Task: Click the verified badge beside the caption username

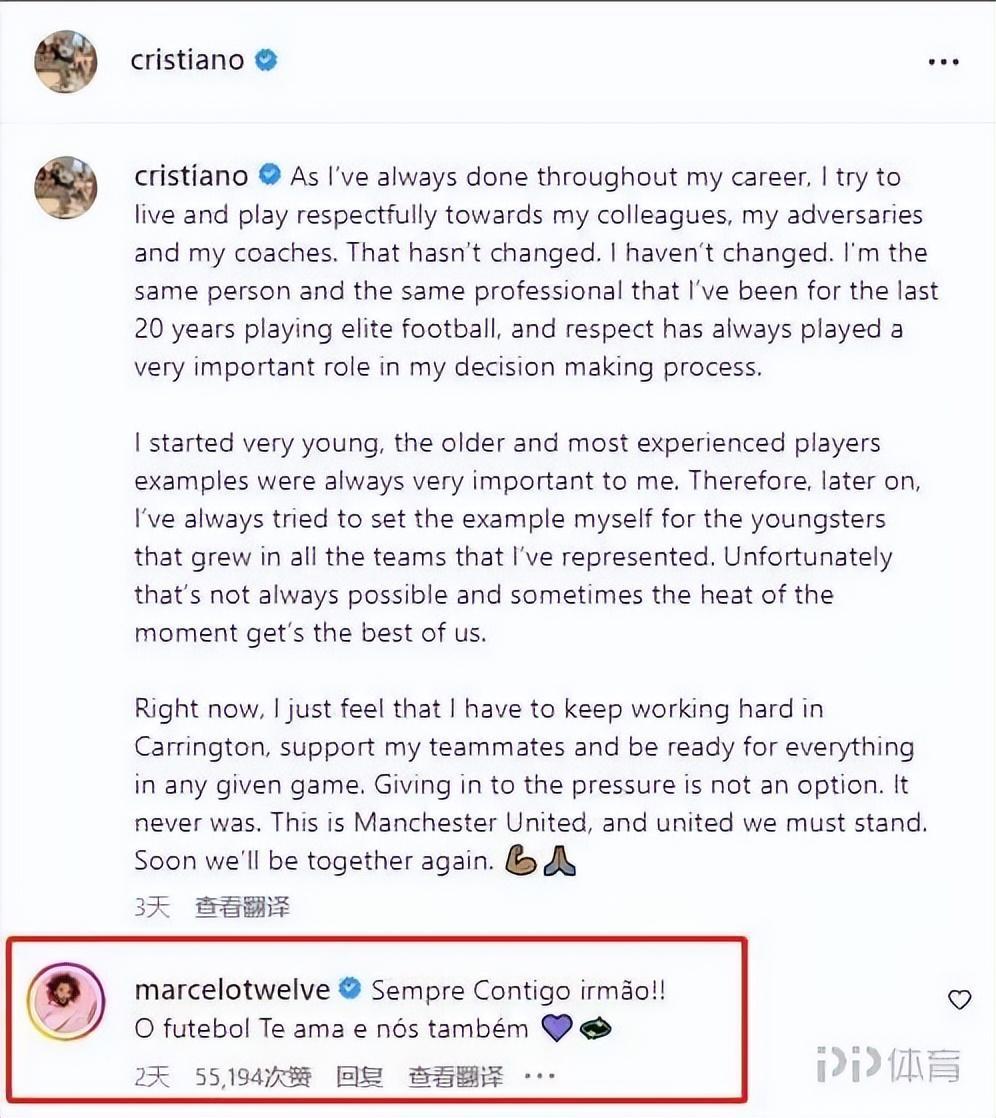Action: click(270, 177)
